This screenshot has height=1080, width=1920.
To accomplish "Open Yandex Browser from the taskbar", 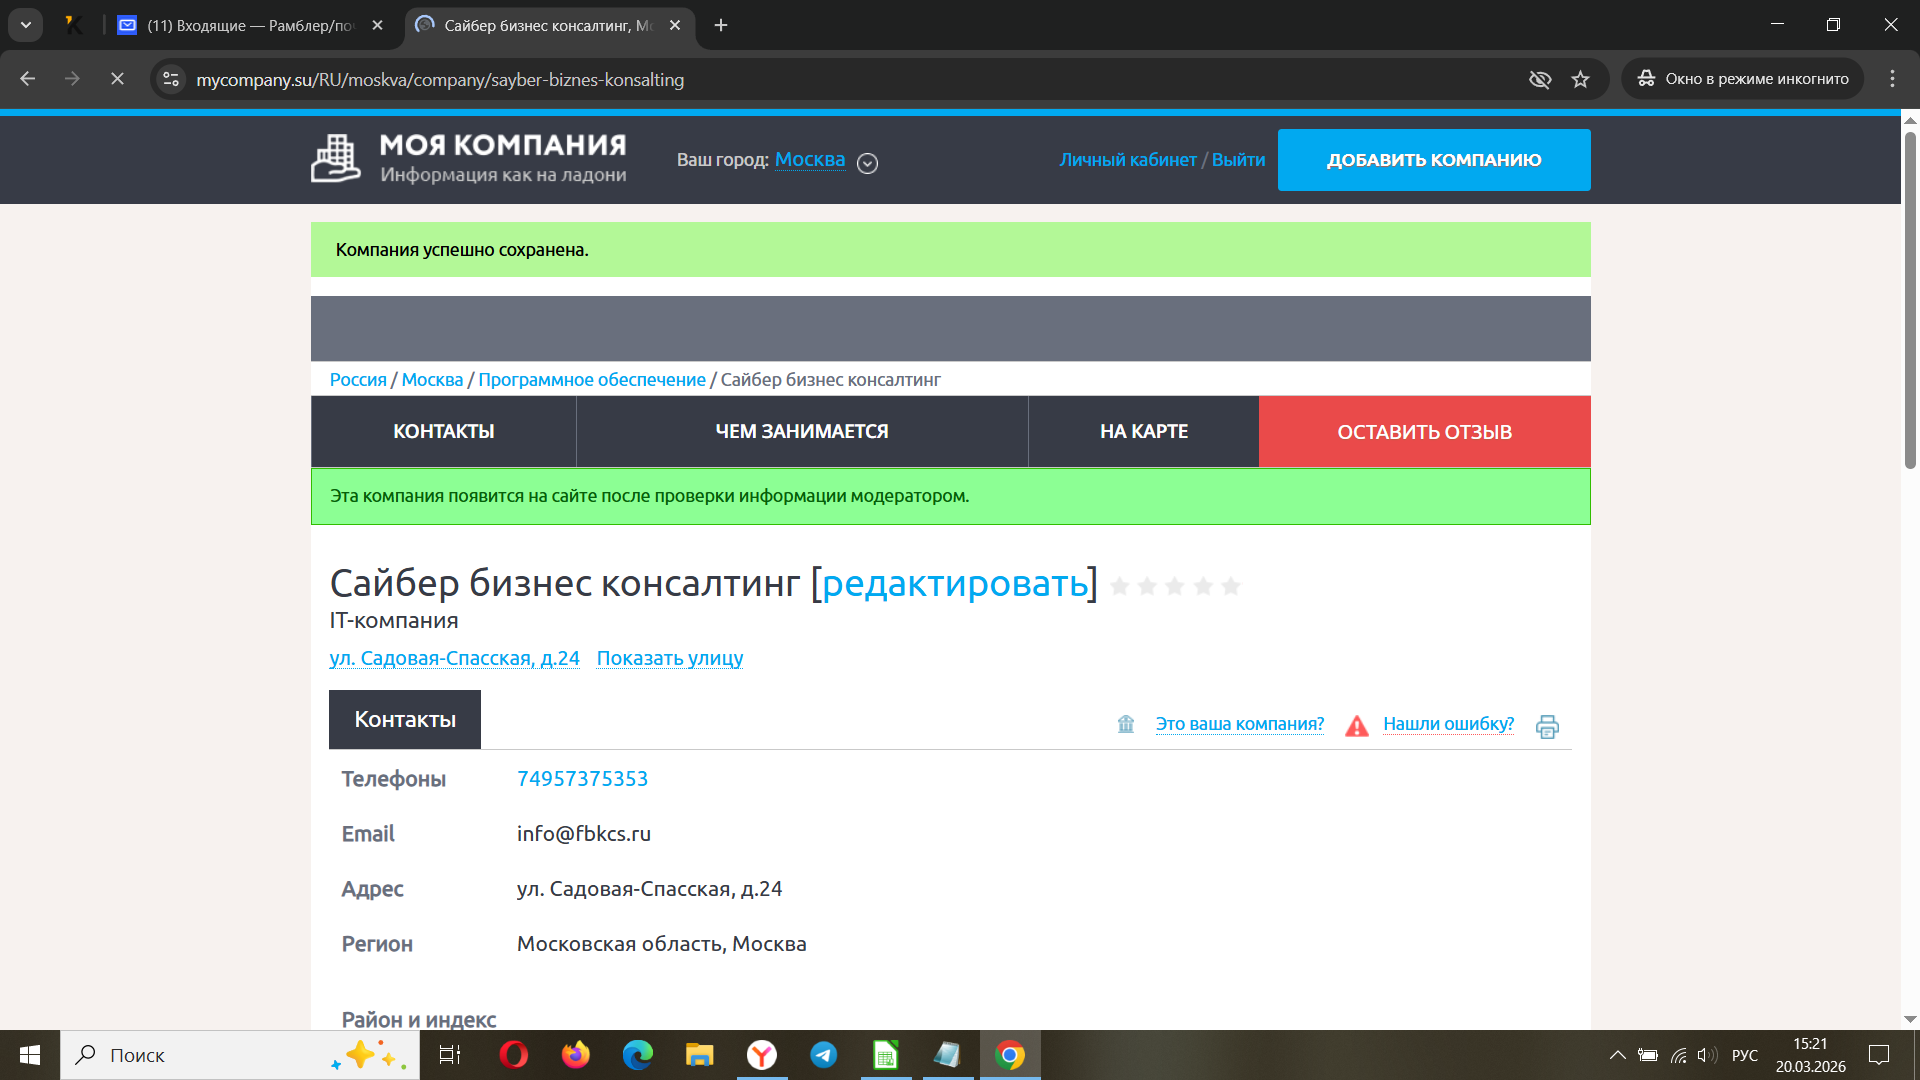I will (762, 1055).
